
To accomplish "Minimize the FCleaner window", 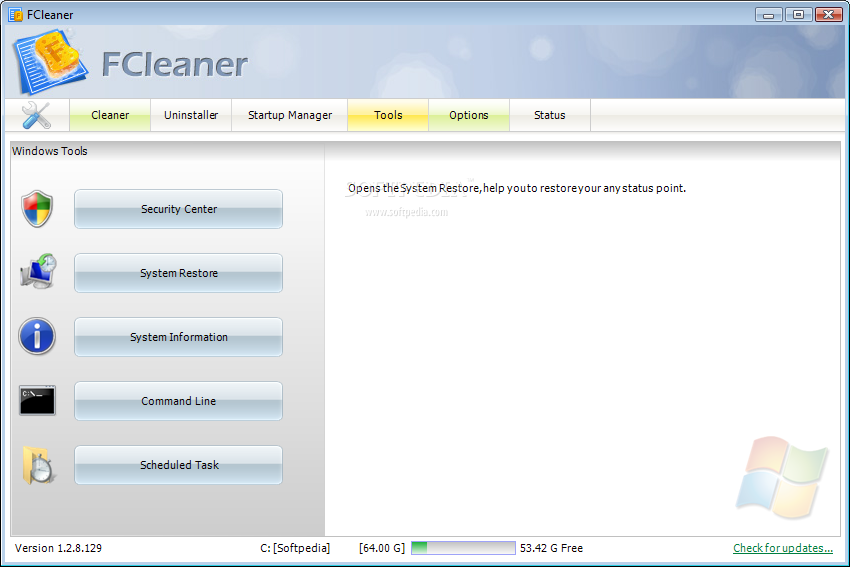I will [x=768, y=15].
